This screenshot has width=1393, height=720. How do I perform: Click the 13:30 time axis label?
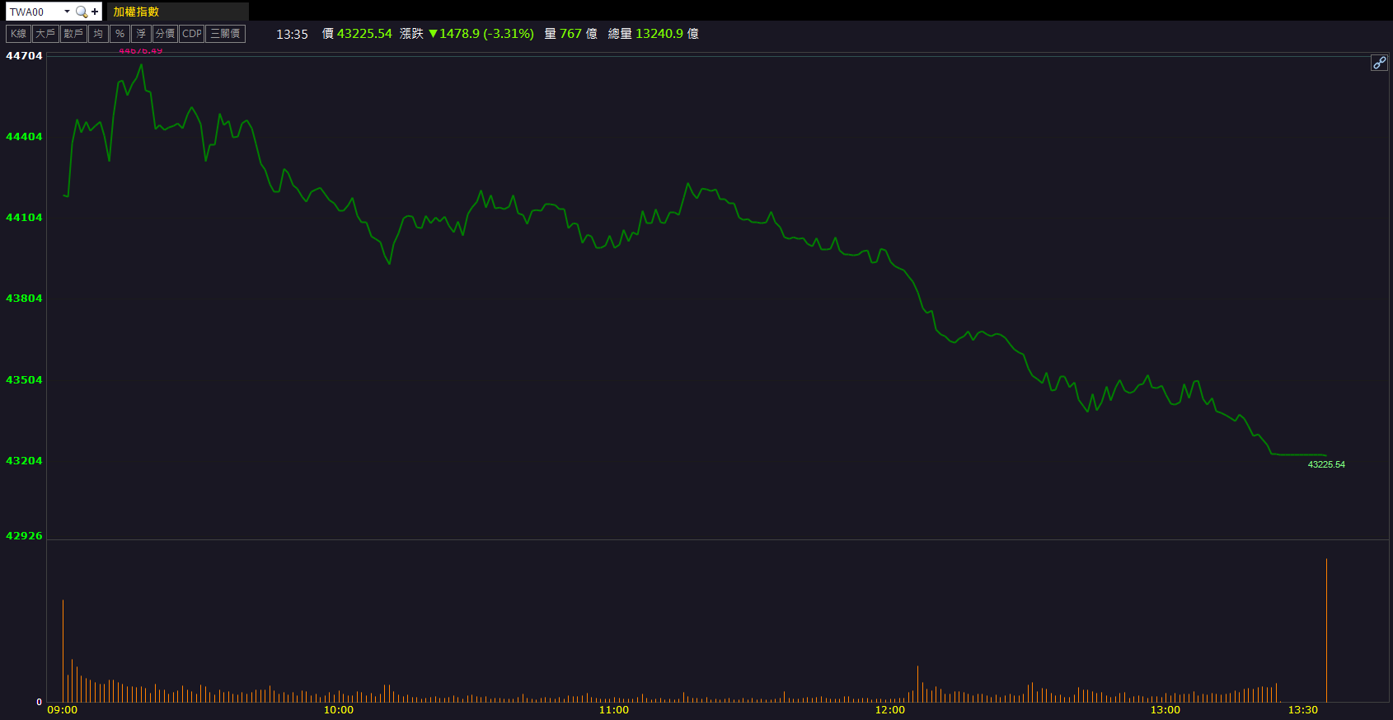pyautogui.click(x=1303, y=710)
